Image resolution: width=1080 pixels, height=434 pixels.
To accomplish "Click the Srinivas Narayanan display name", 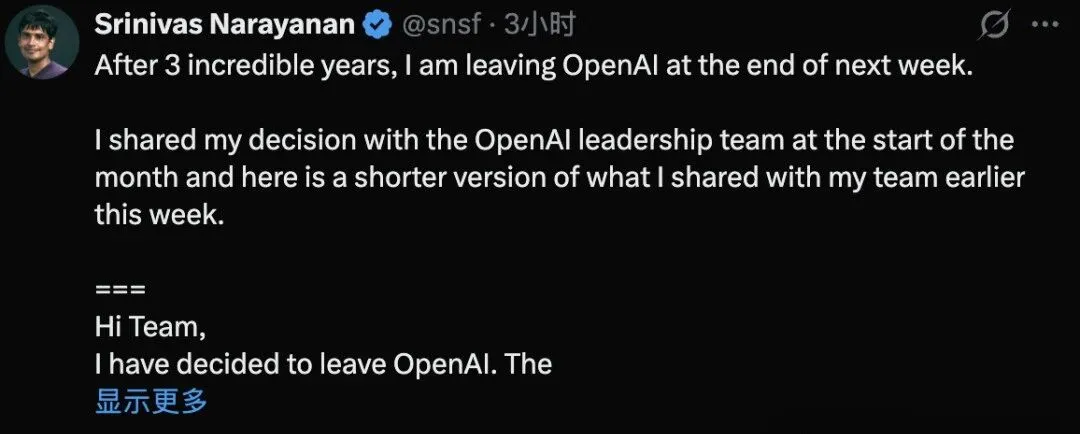I will [x=225, y=25].
